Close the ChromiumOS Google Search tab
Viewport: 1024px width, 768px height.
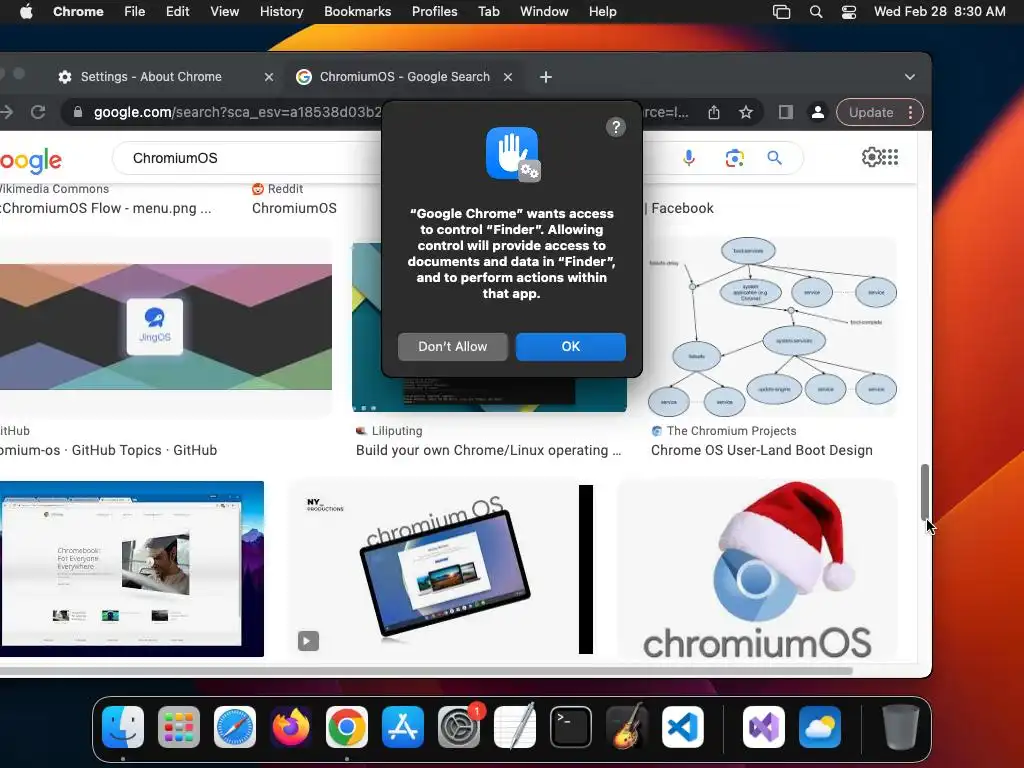[x=507, y=77]
